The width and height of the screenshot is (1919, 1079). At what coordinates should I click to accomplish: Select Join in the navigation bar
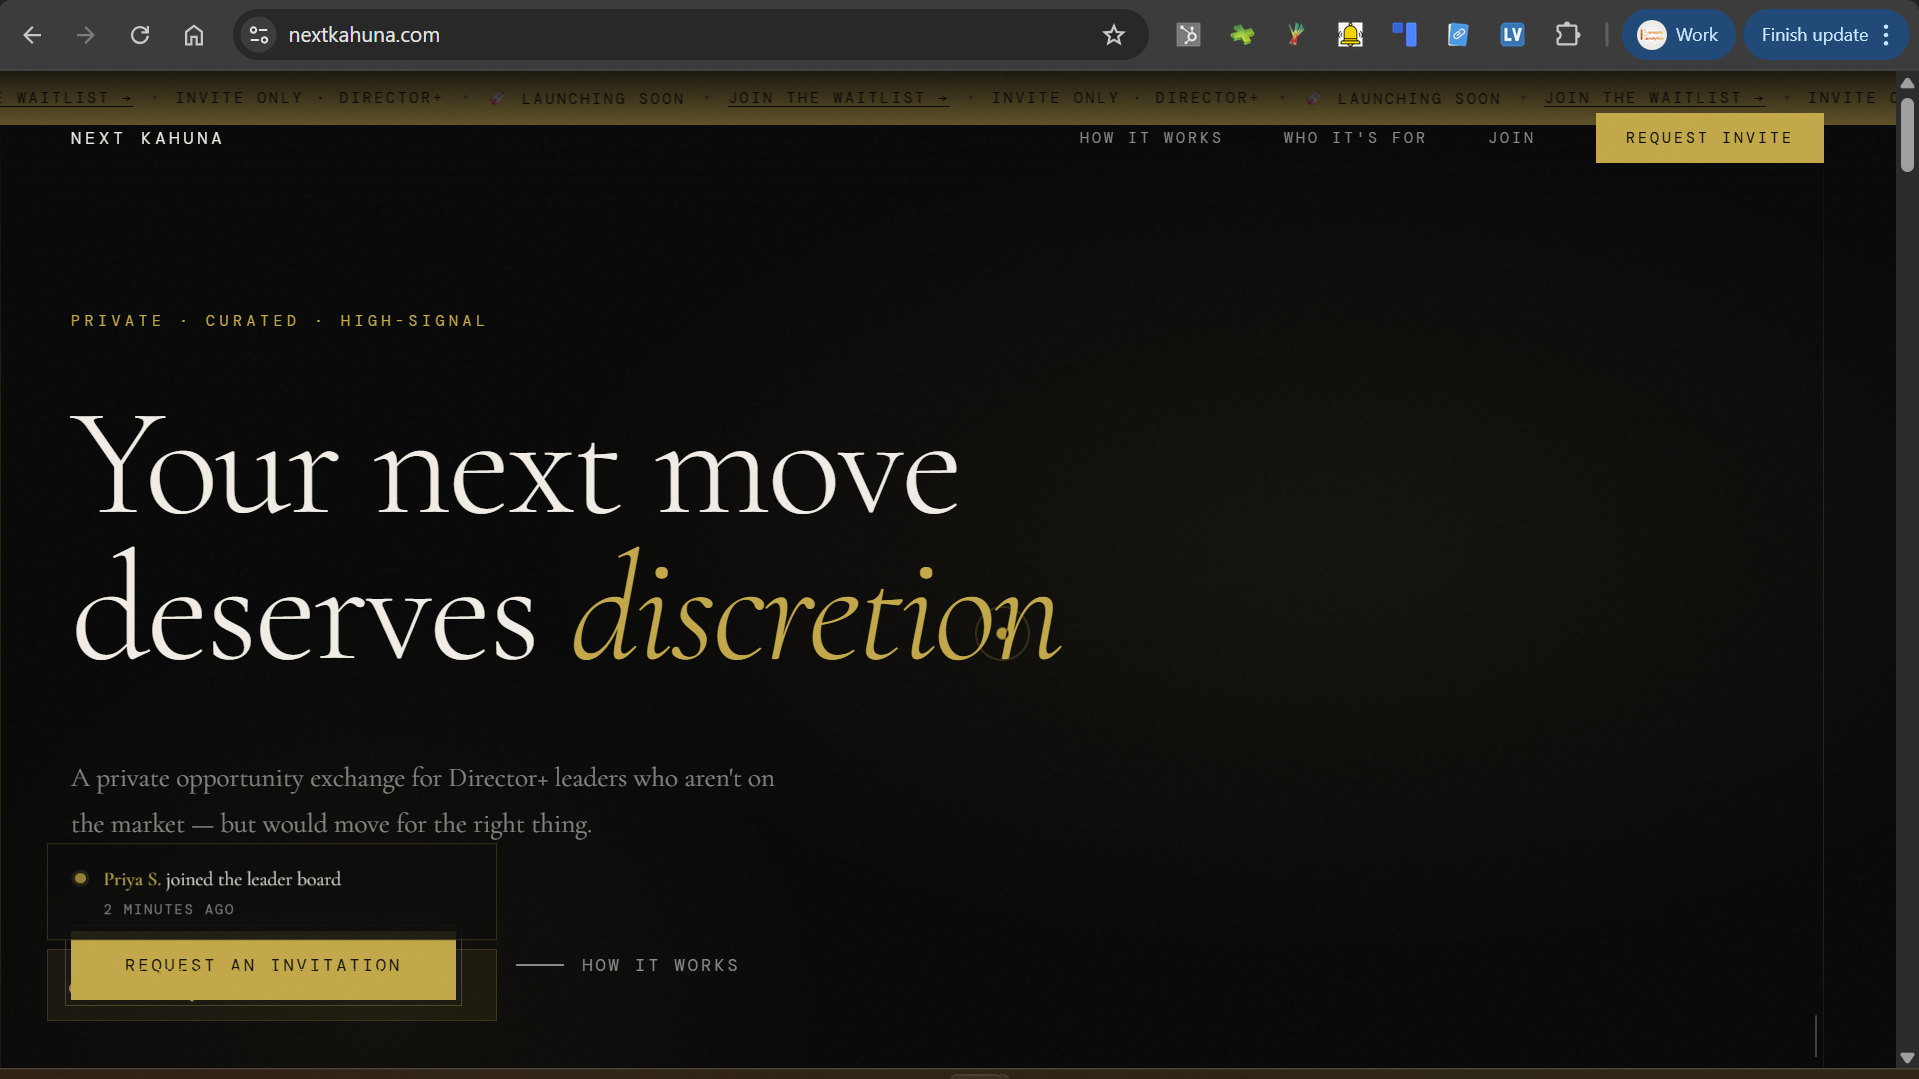(1511, 138)
